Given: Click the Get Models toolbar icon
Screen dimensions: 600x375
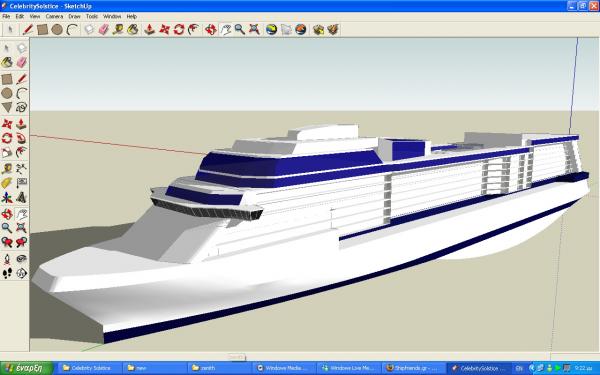Looking at the screenshot, I should click(x=318, y=29).
